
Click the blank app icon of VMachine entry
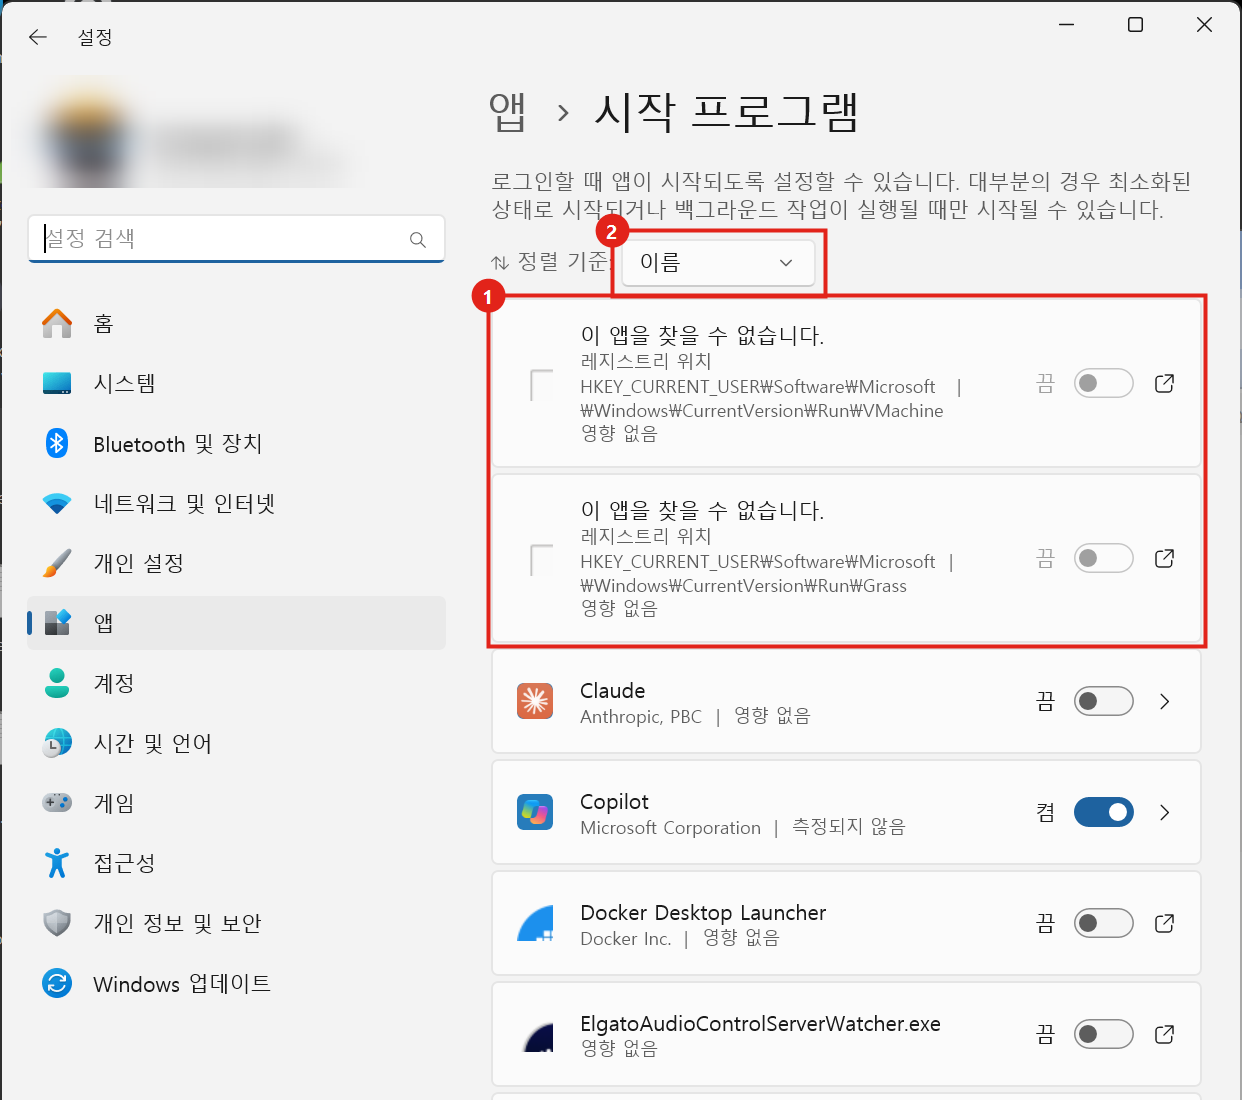click(541, 385)
